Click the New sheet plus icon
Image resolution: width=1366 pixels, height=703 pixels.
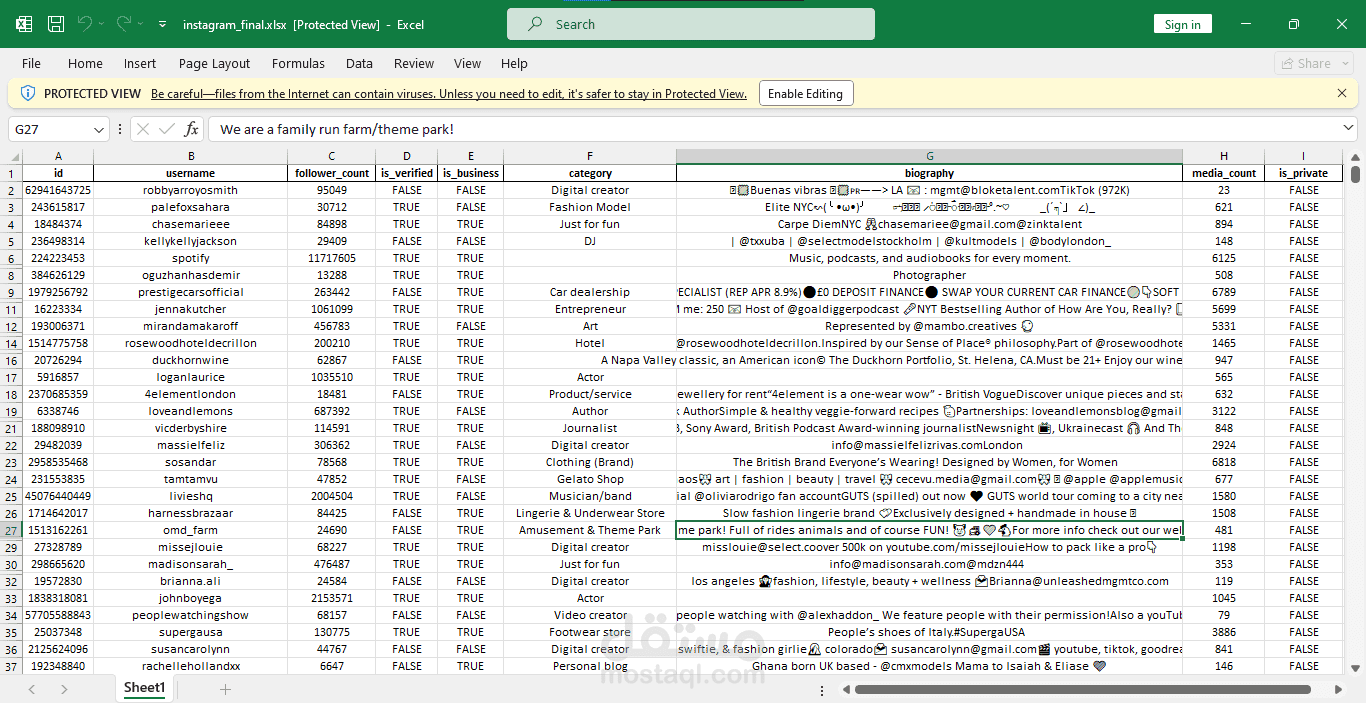pyautogui.click(x=225, y=689)
